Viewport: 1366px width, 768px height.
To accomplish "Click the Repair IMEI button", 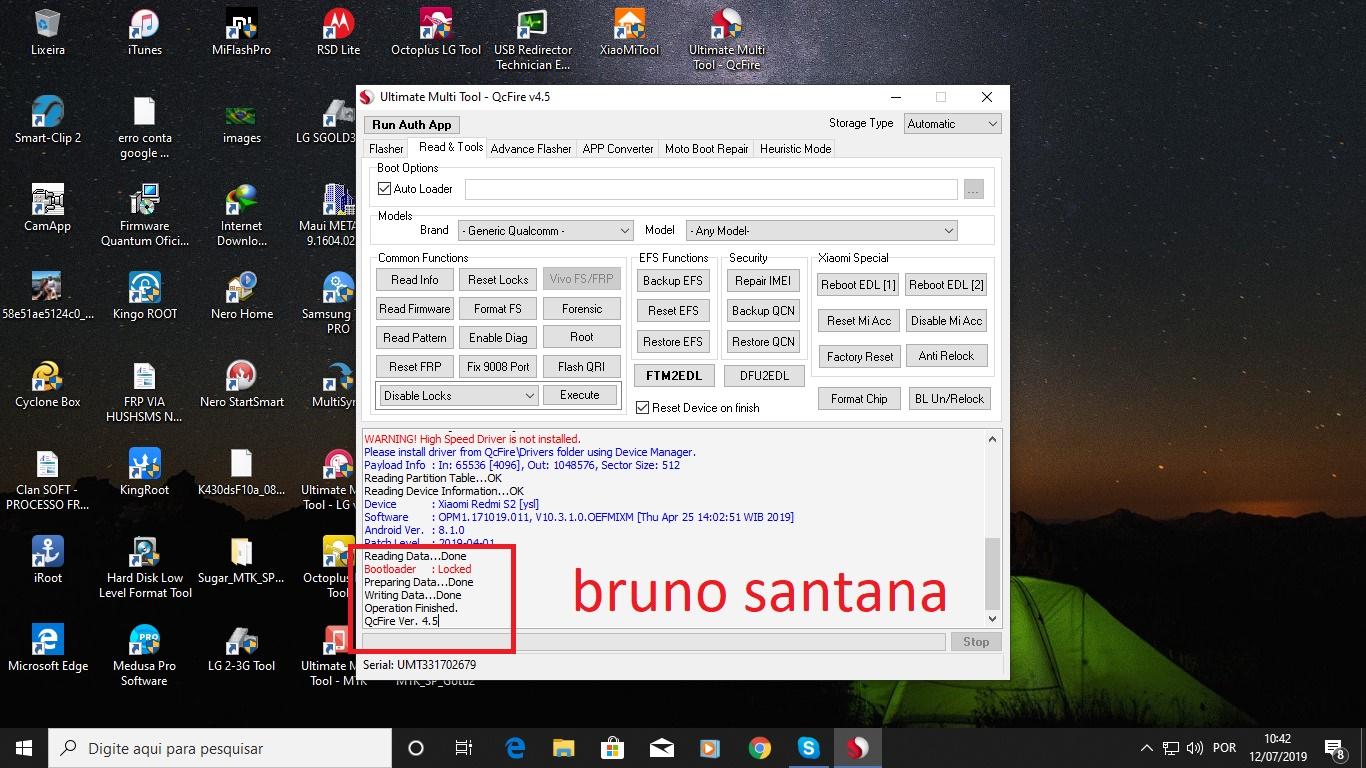I will point(763,281).
